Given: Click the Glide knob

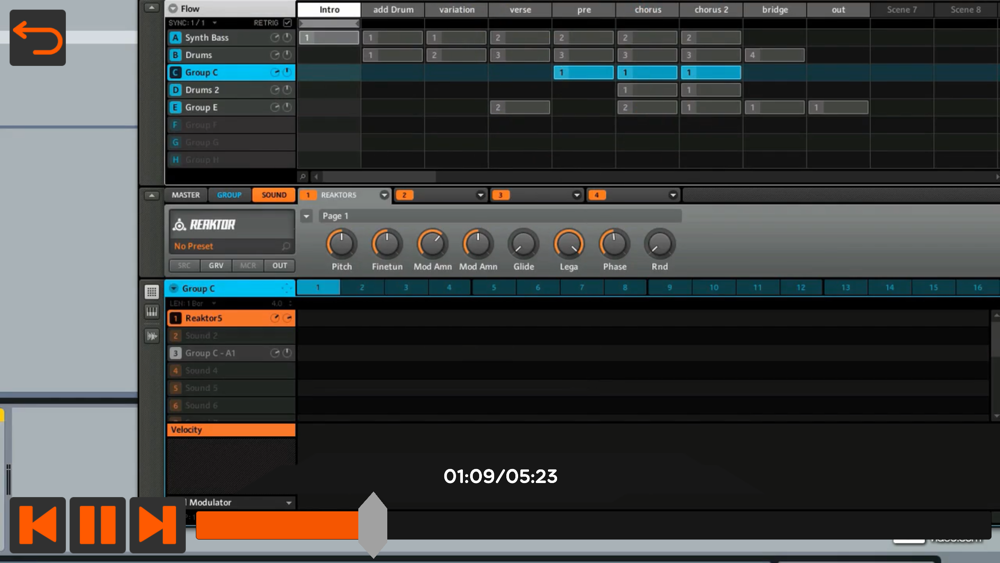Looking at the screenshot, I should 523,243.
